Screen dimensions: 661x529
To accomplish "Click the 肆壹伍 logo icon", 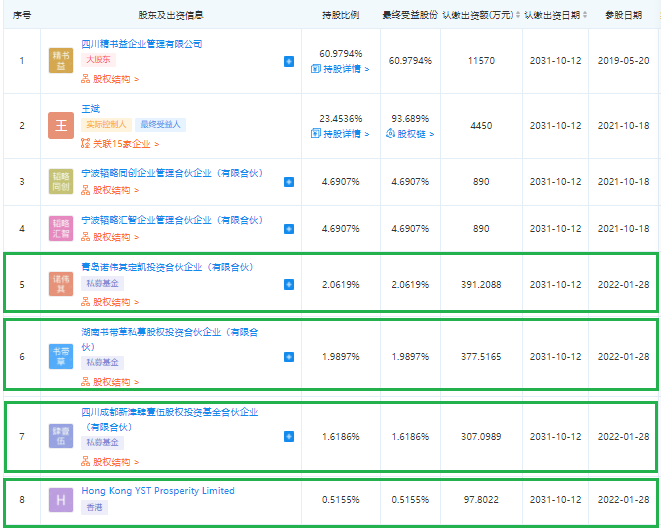I will (x=61, y=436).
